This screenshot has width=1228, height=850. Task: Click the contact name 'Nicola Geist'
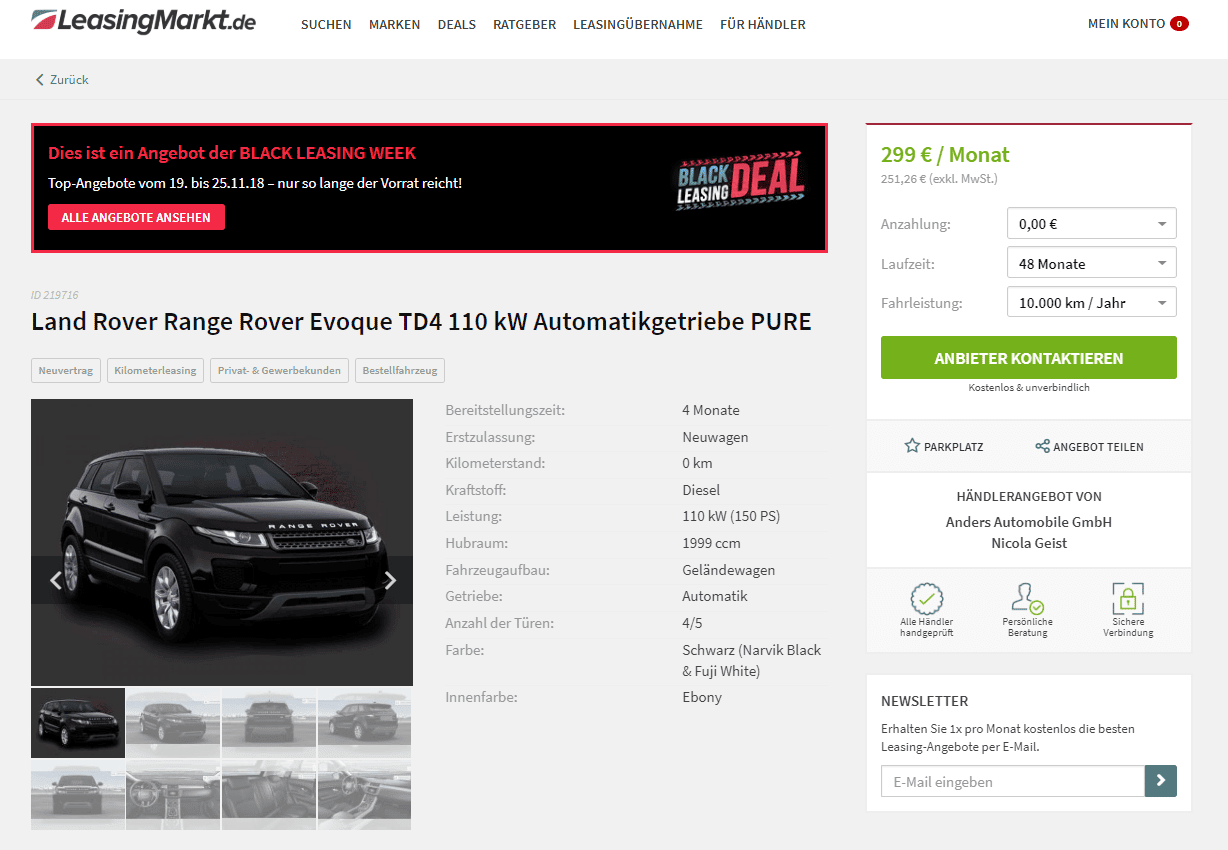[x=1029, y=543]
